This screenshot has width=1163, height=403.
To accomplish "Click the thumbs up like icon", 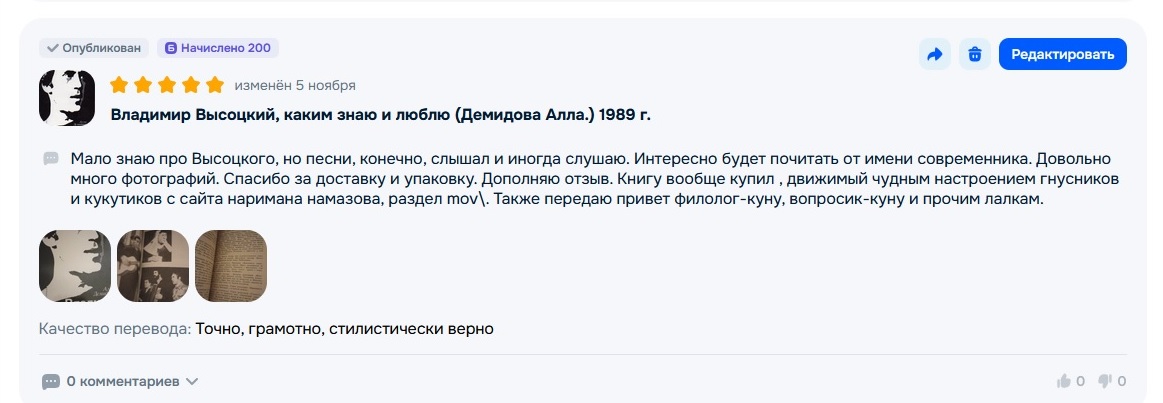I will 1064,381.
